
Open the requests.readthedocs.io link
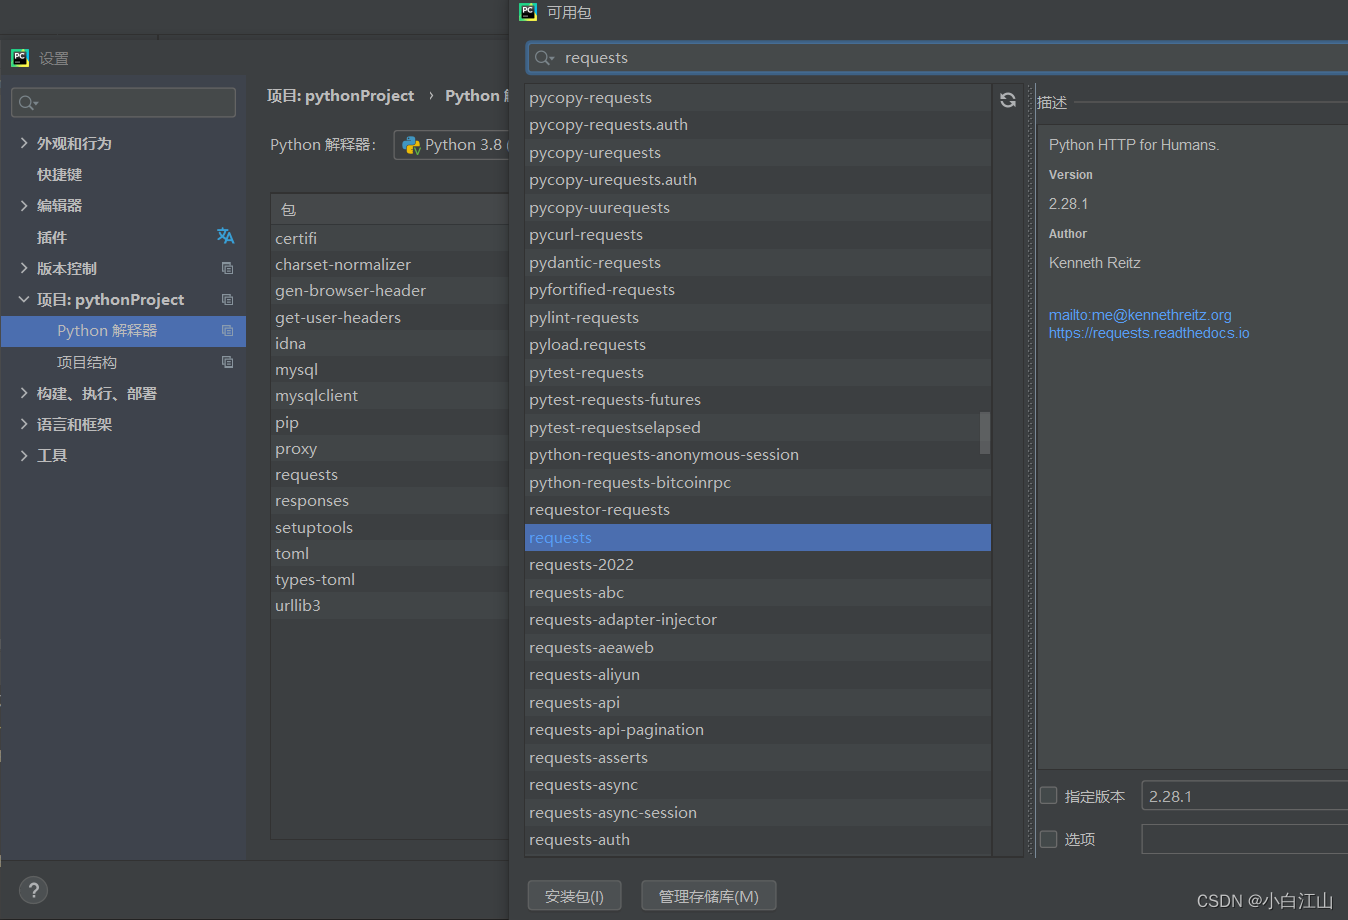point(1149,333)
